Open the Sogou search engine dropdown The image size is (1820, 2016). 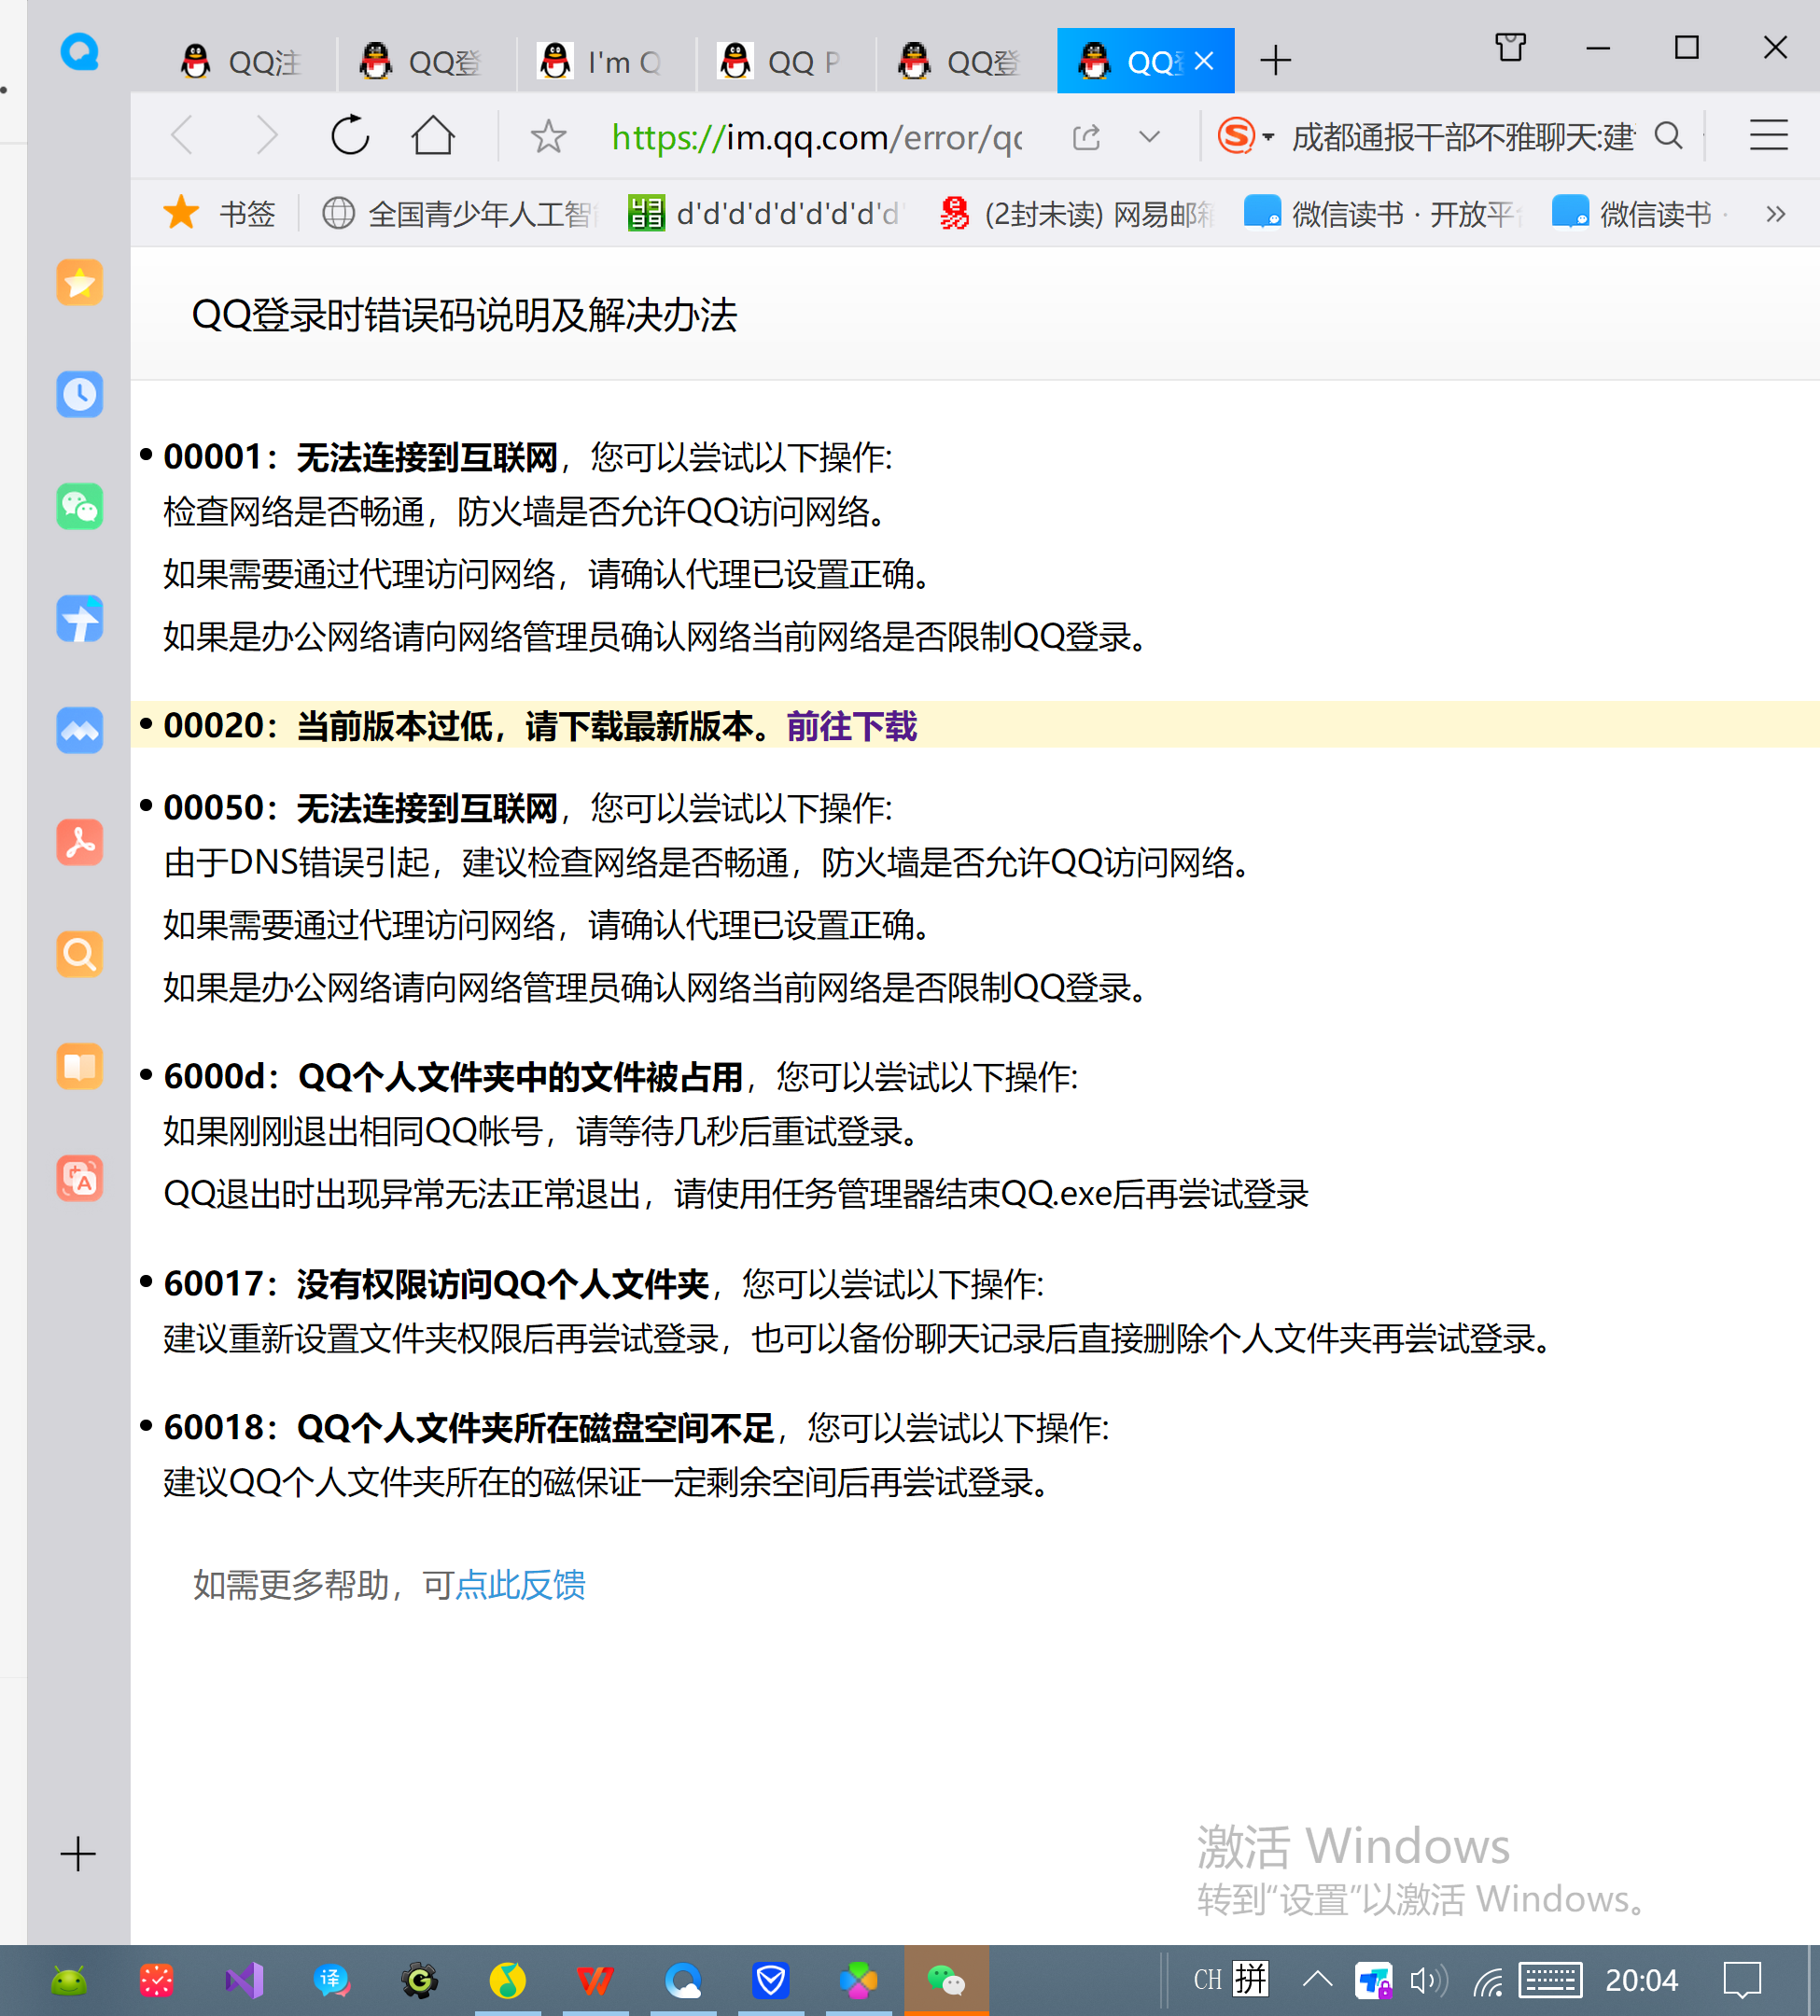1246,135
